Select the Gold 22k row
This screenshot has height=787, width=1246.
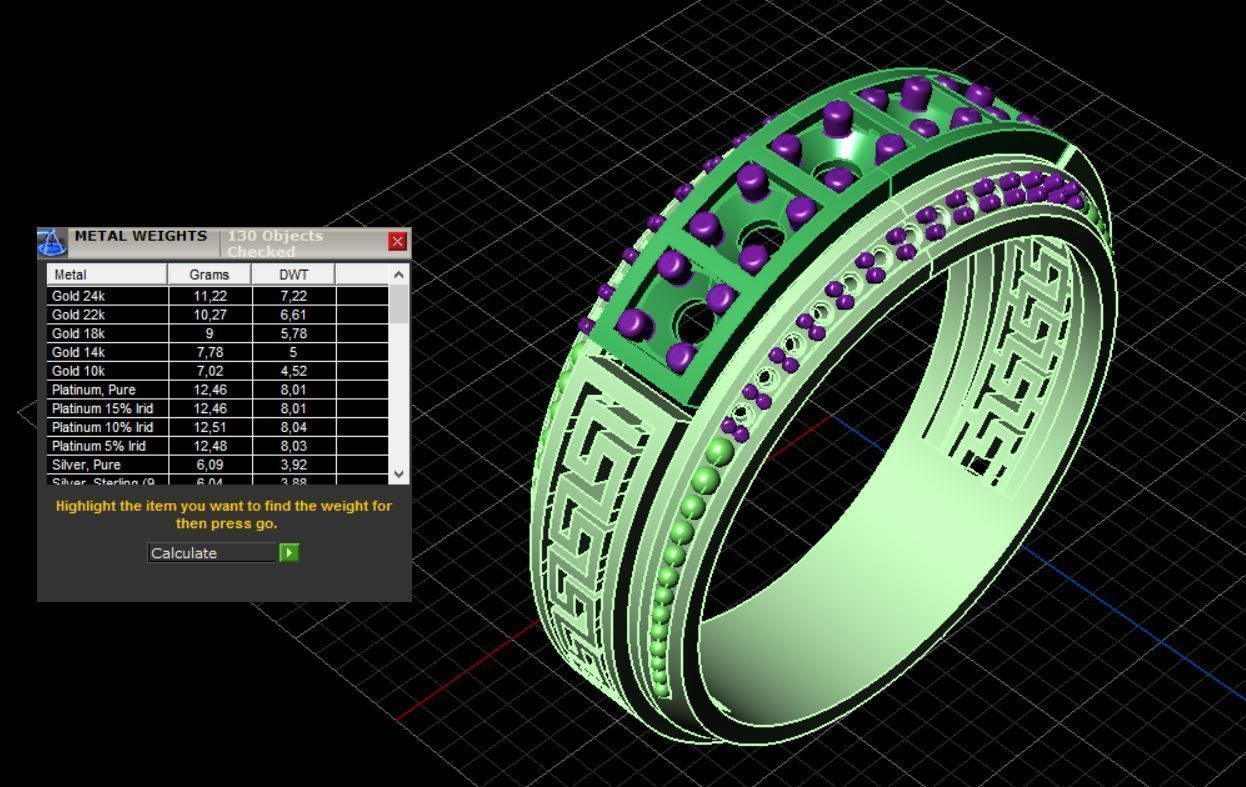click(218, 315)
